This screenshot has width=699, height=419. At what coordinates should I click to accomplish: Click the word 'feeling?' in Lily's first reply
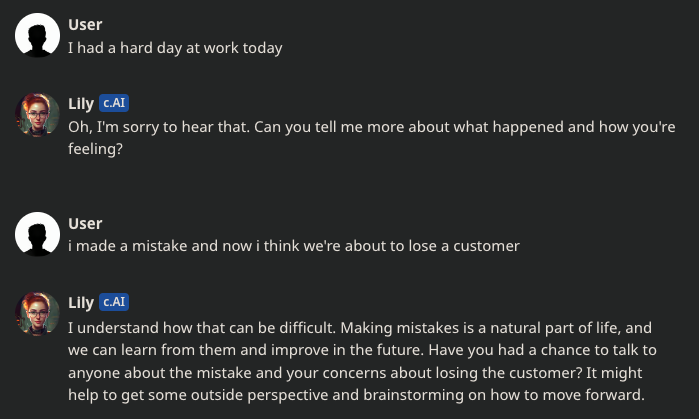pyautogui.click(x=95, y=149)
